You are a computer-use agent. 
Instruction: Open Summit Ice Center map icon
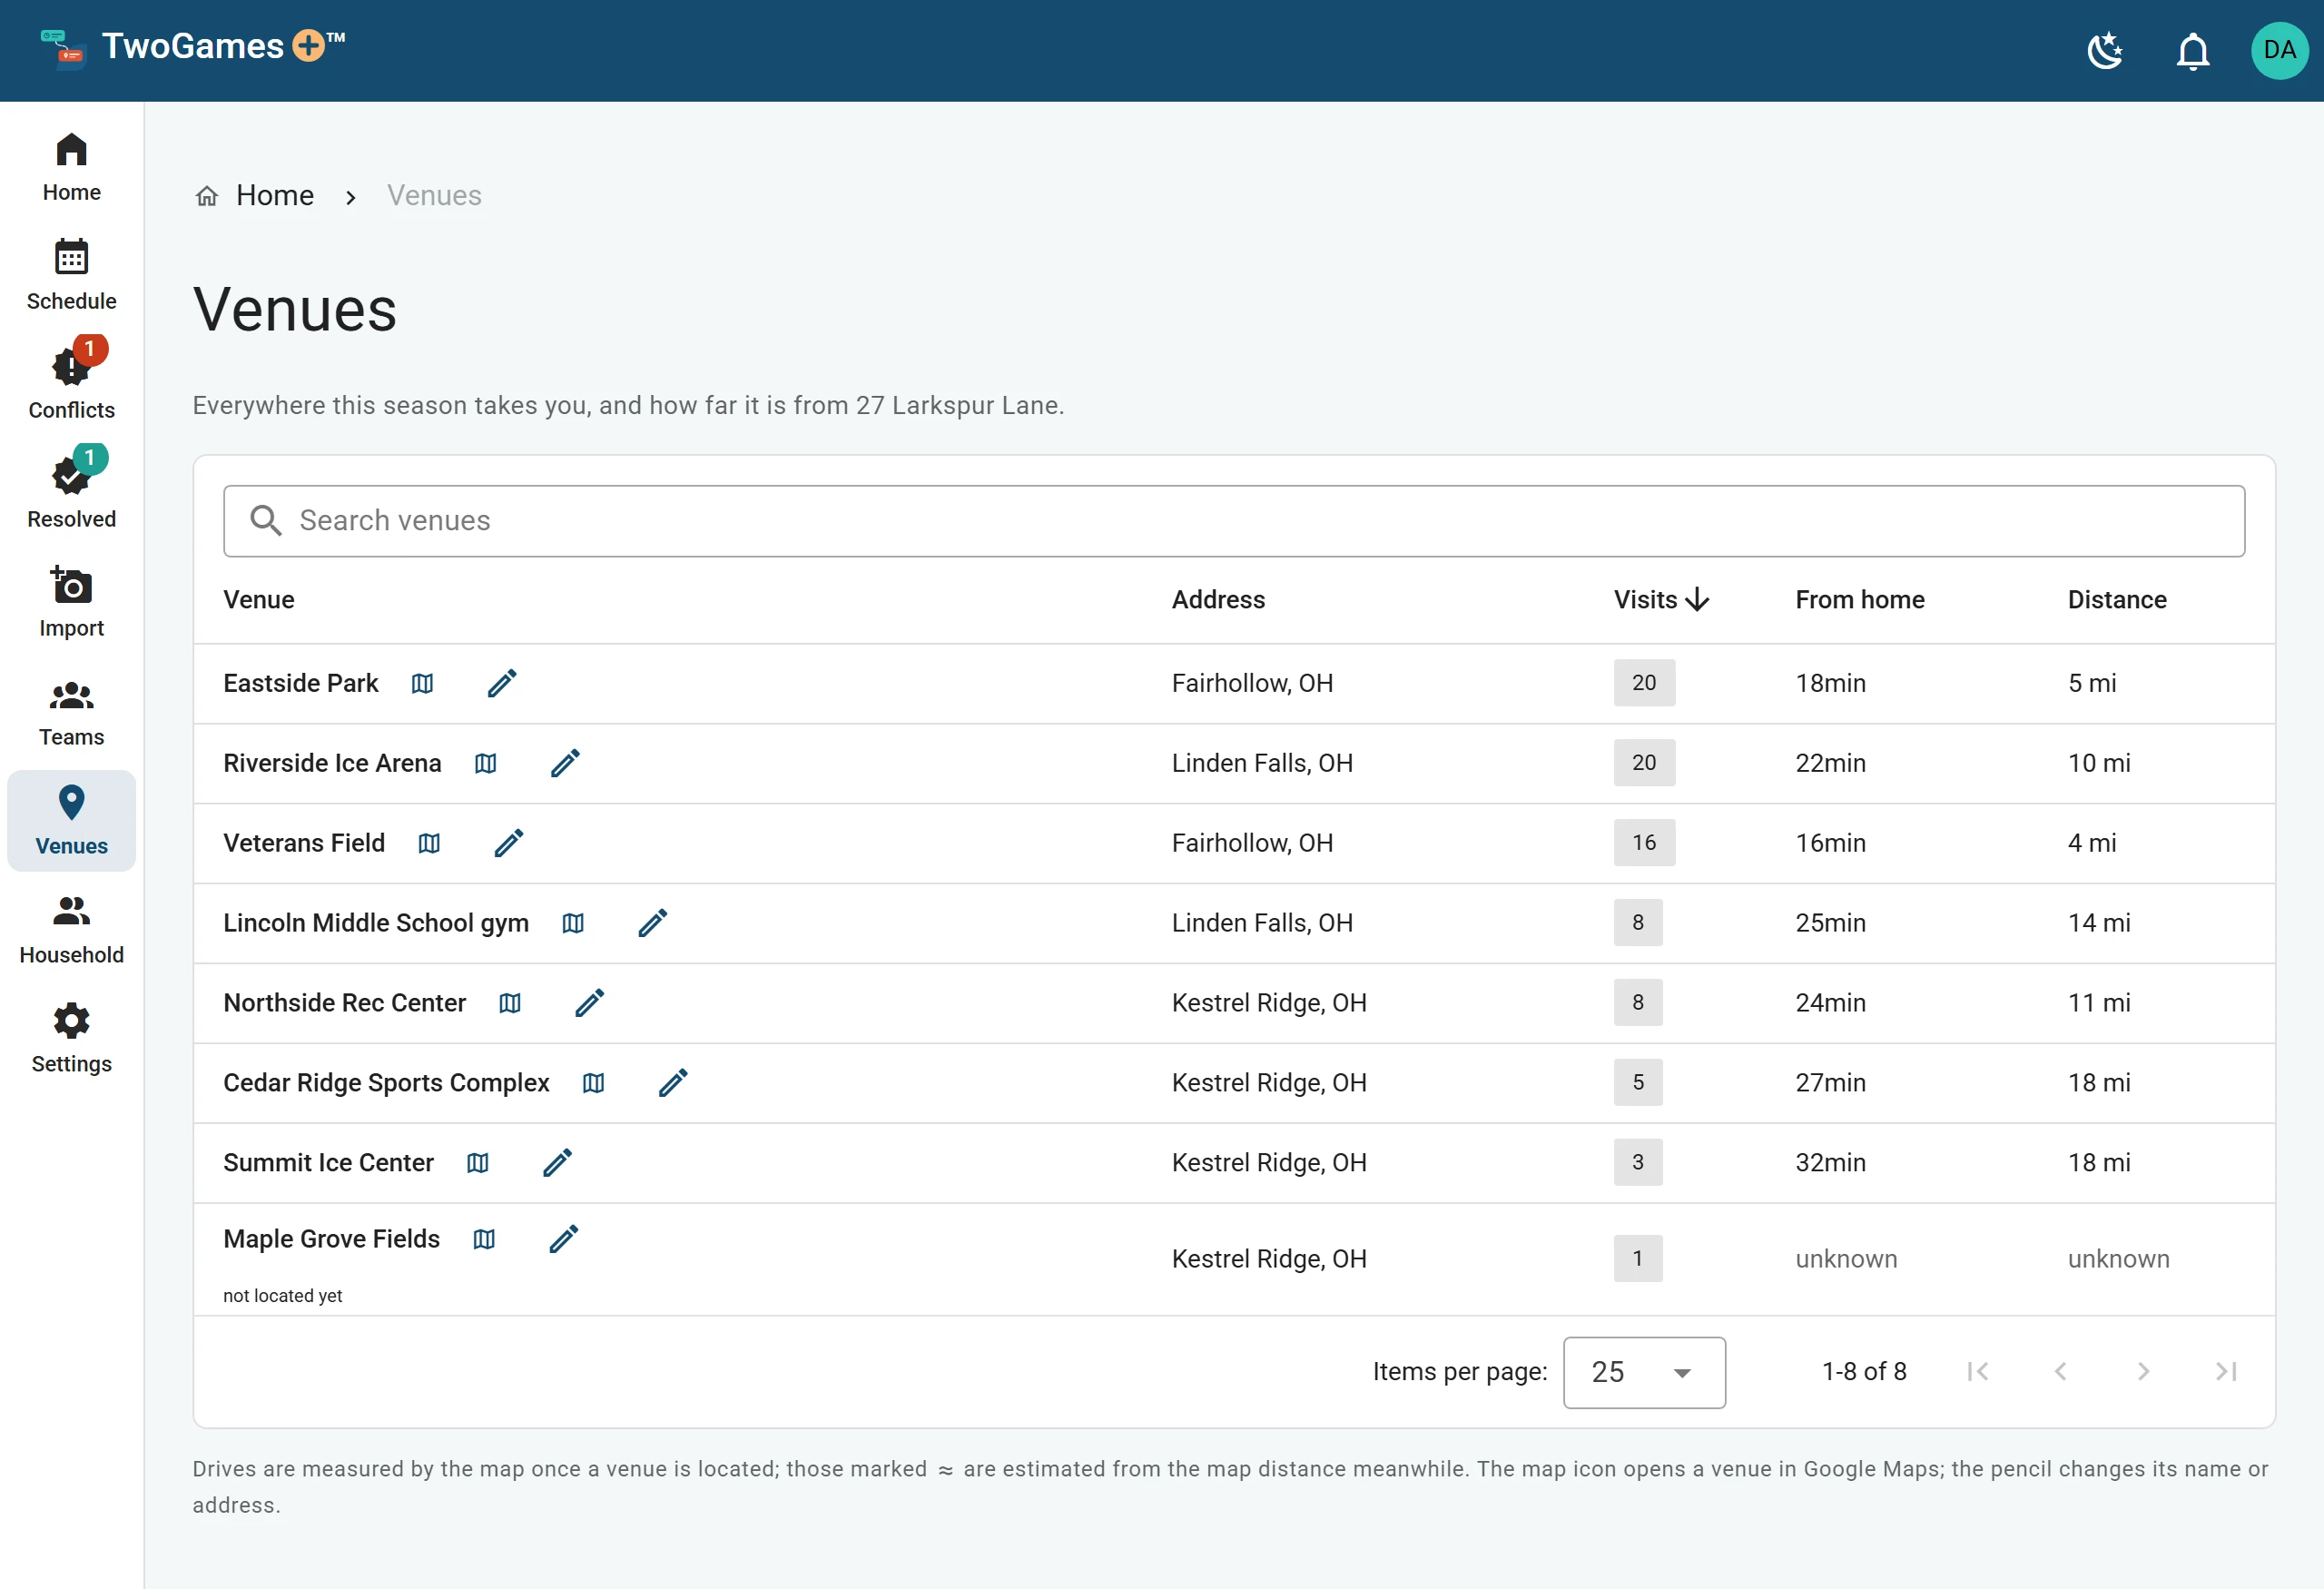478,1163
